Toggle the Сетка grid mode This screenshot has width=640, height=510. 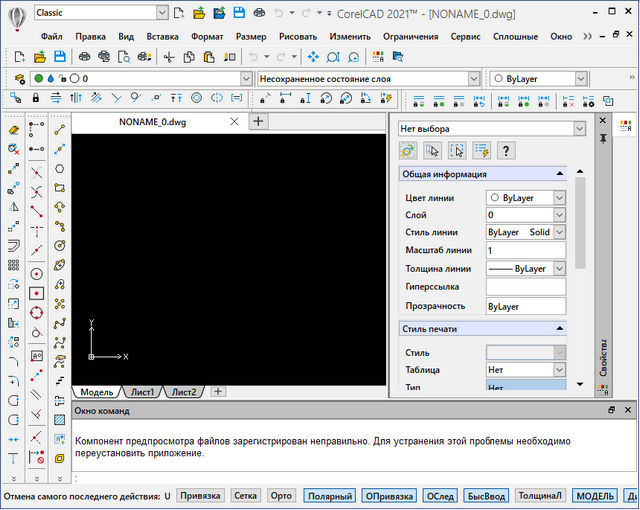[245, 496]
